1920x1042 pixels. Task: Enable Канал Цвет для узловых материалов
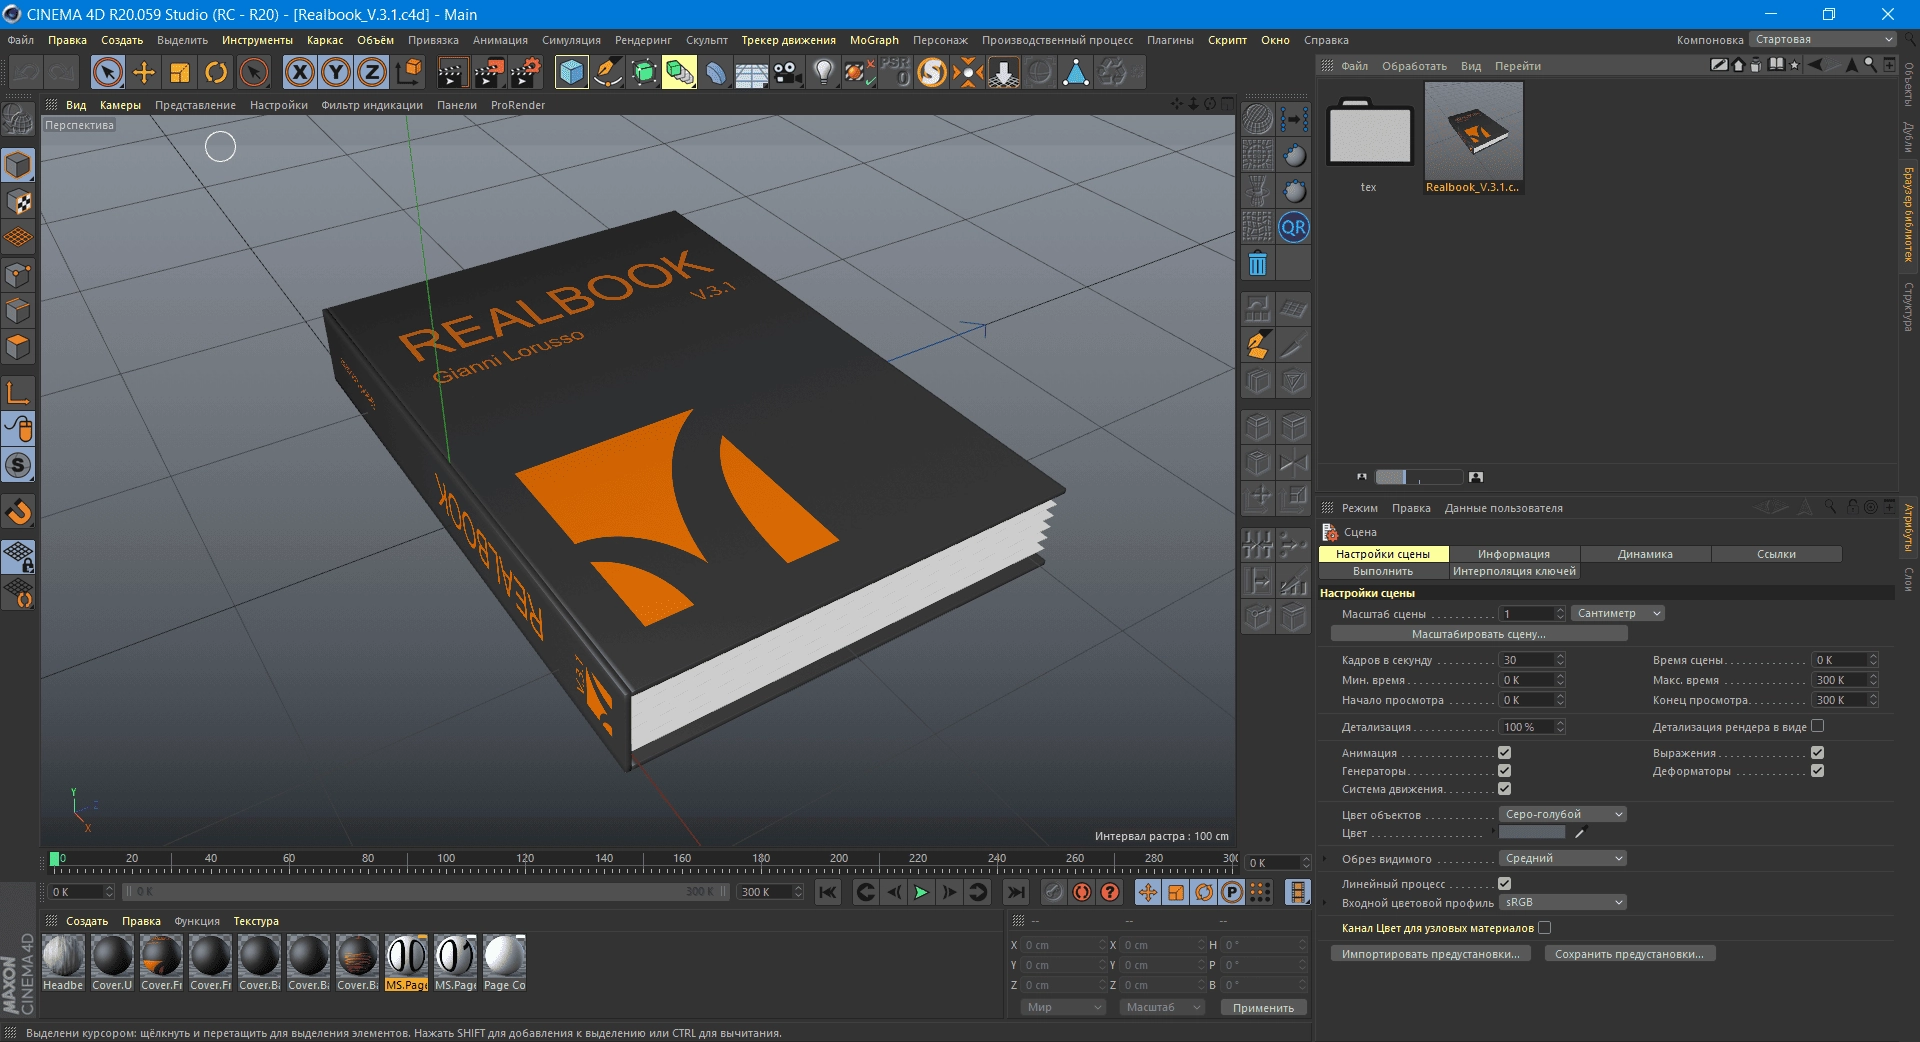[x=1544, y=928]
